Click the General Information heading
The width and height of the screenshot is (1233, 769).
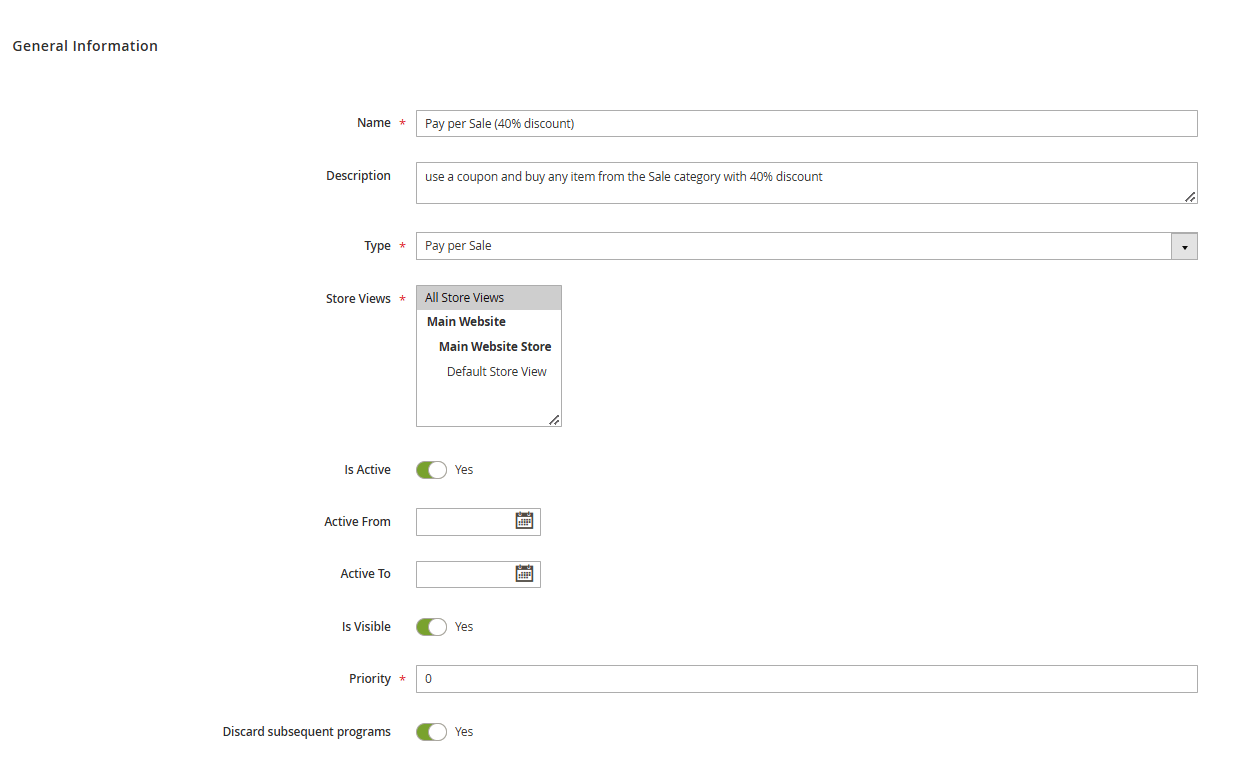[x=85, y=45]
